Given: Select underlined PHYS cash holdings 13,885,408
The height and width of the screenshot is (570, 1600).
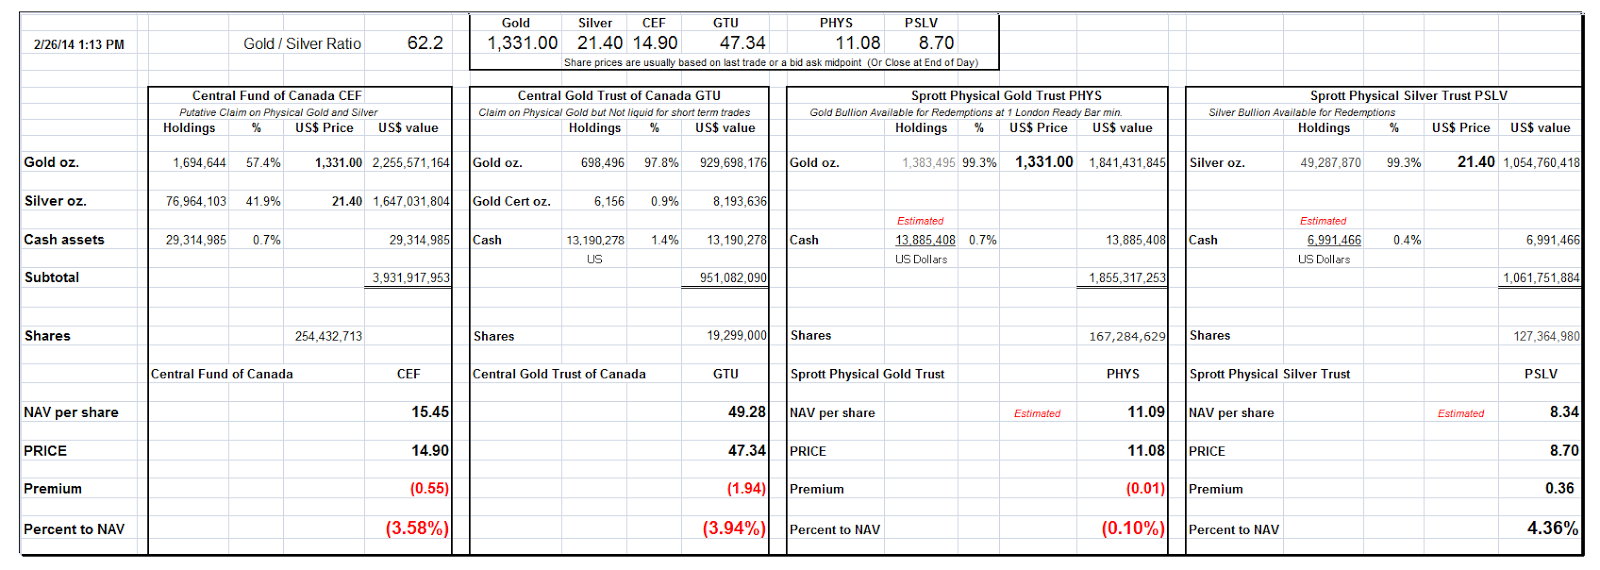Looking at the screenshot, I should 925,241.
